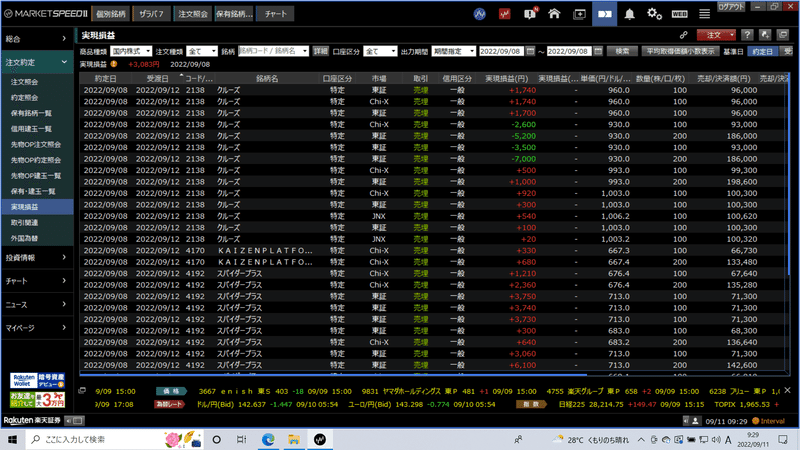Switch to the ザラバ7 tab
Viewport: 800px width, 450px height.
point(152,14)
